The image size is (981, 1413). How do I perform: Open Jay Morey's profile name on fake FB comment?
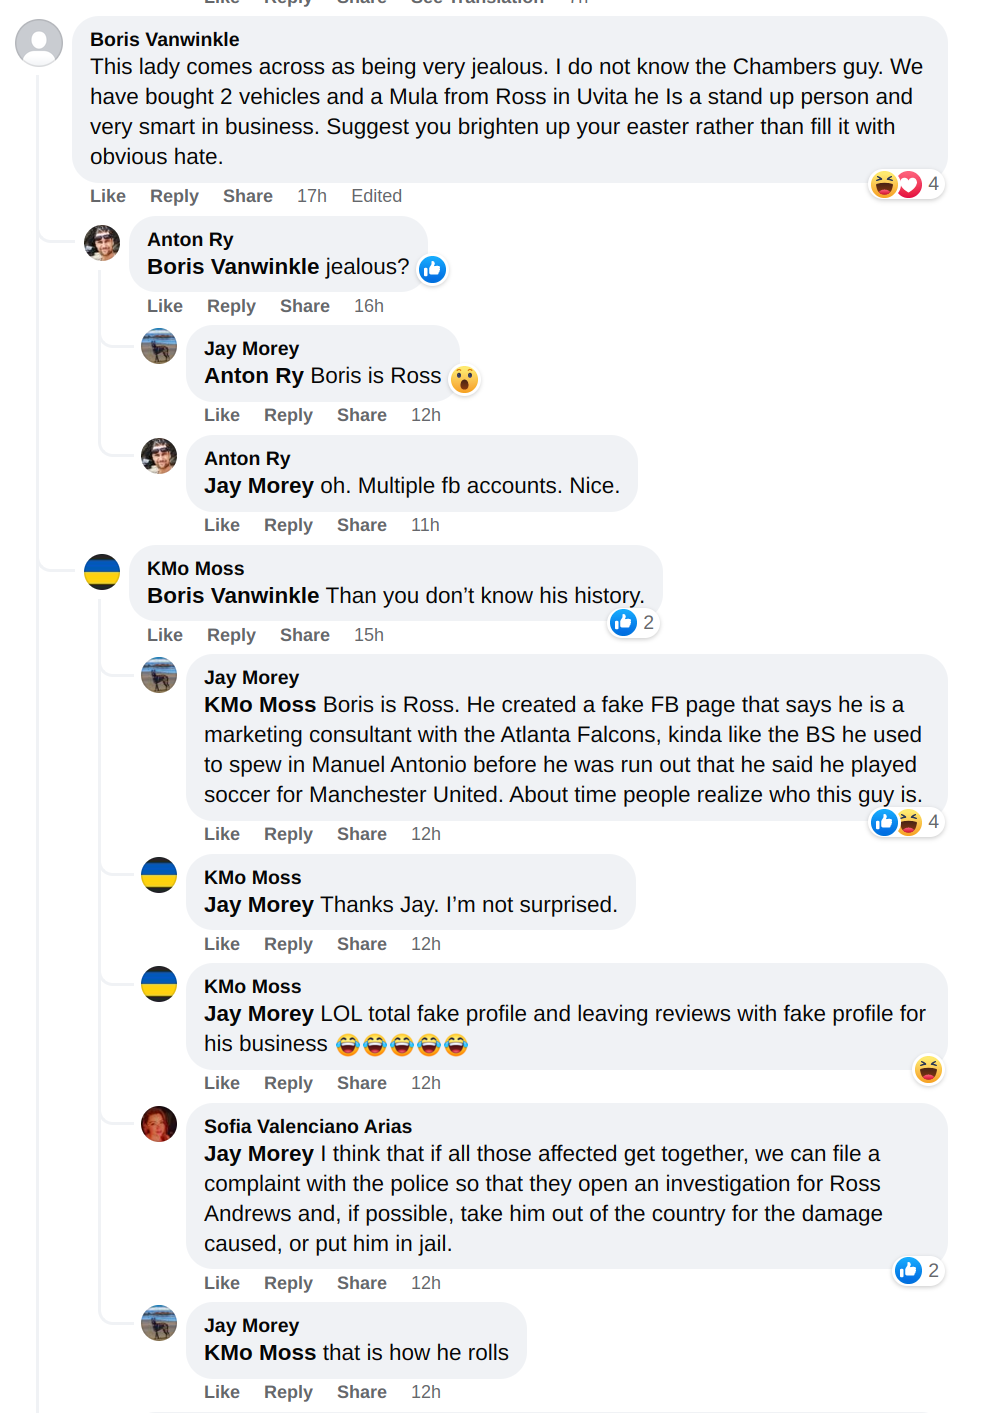pyautogui.click(x=251, y=677)
